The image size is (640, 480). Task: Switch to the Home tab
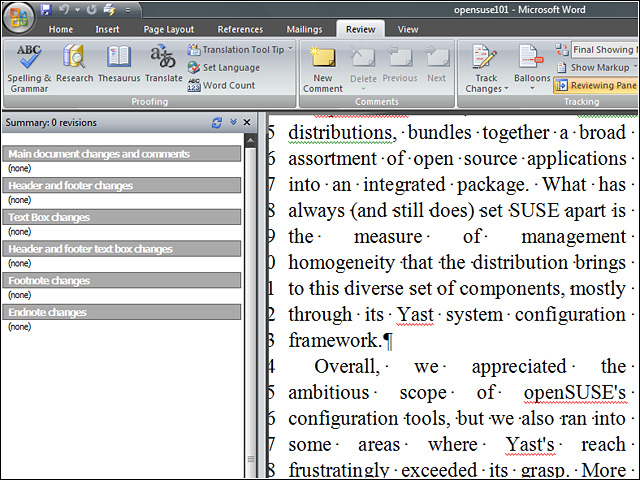[61, 29]
